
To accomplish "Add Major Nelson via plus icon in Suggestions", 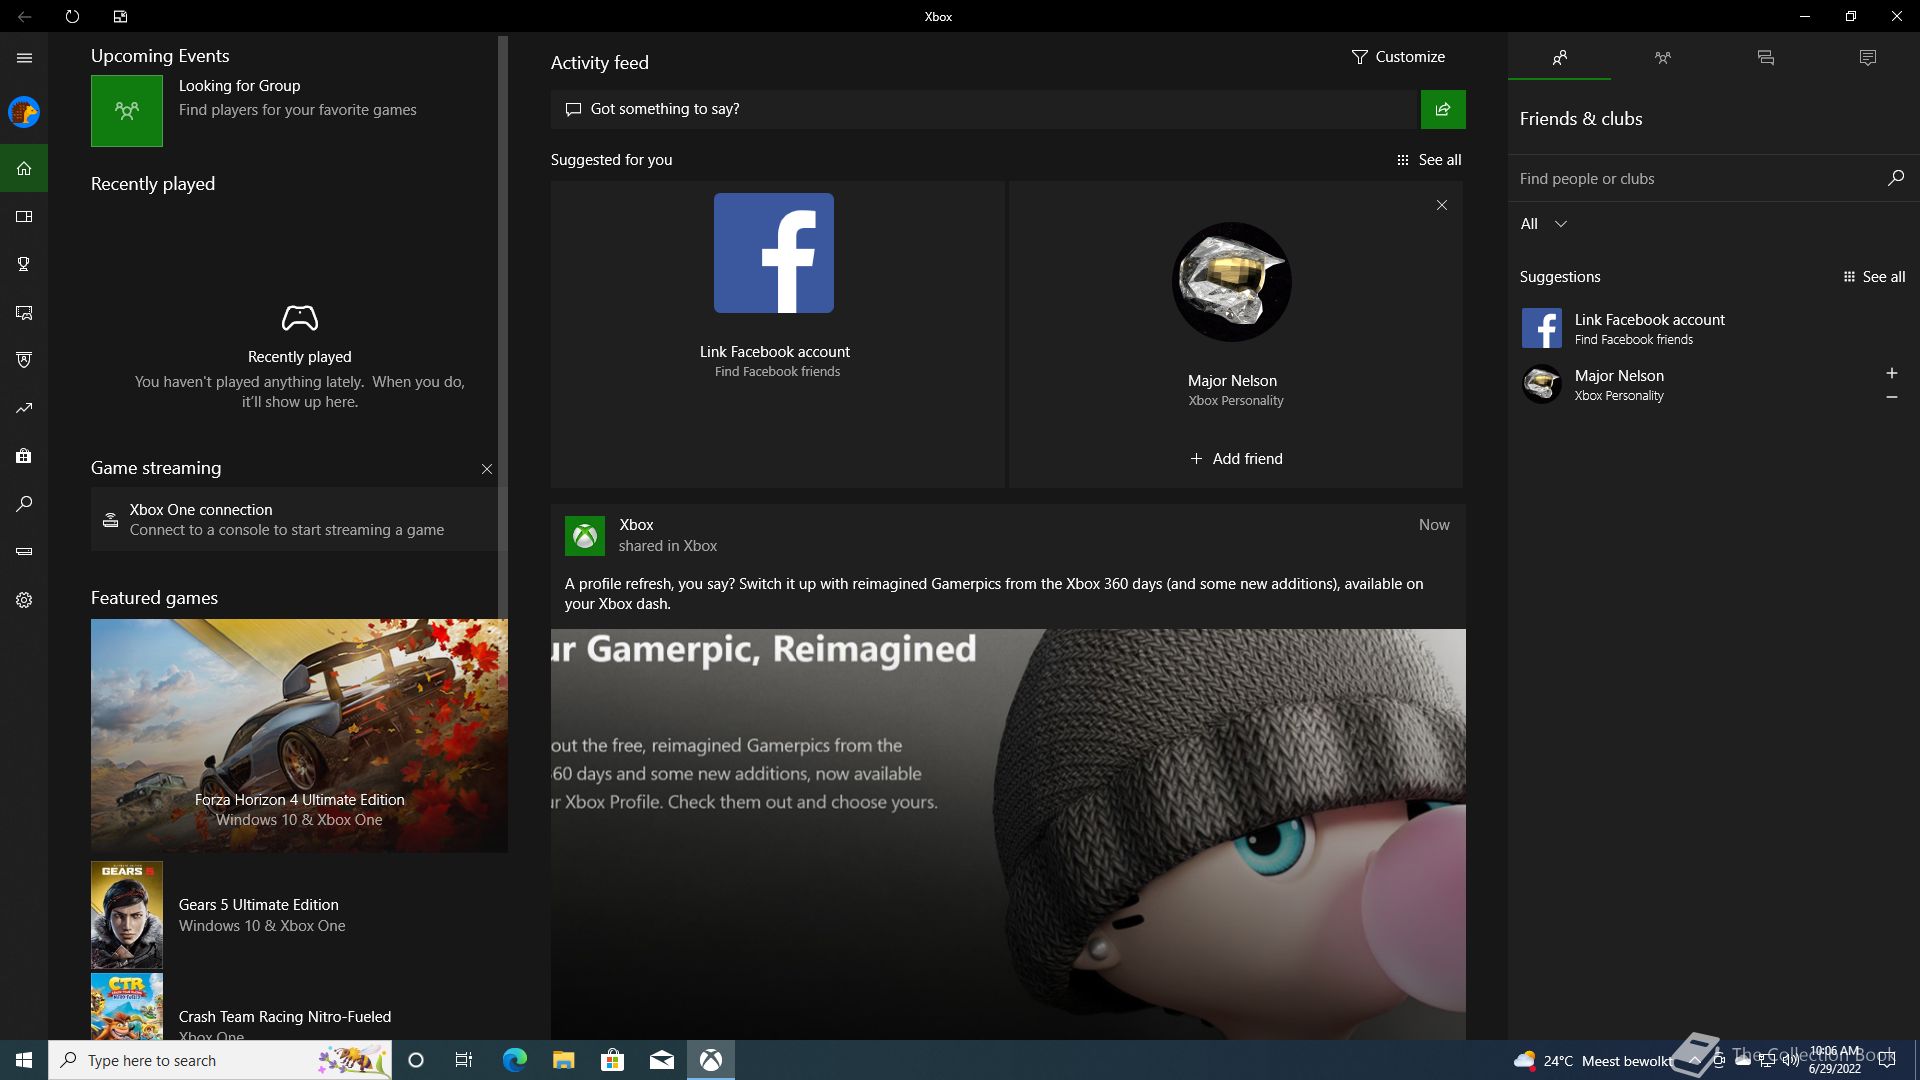I will click(1892, 374).
